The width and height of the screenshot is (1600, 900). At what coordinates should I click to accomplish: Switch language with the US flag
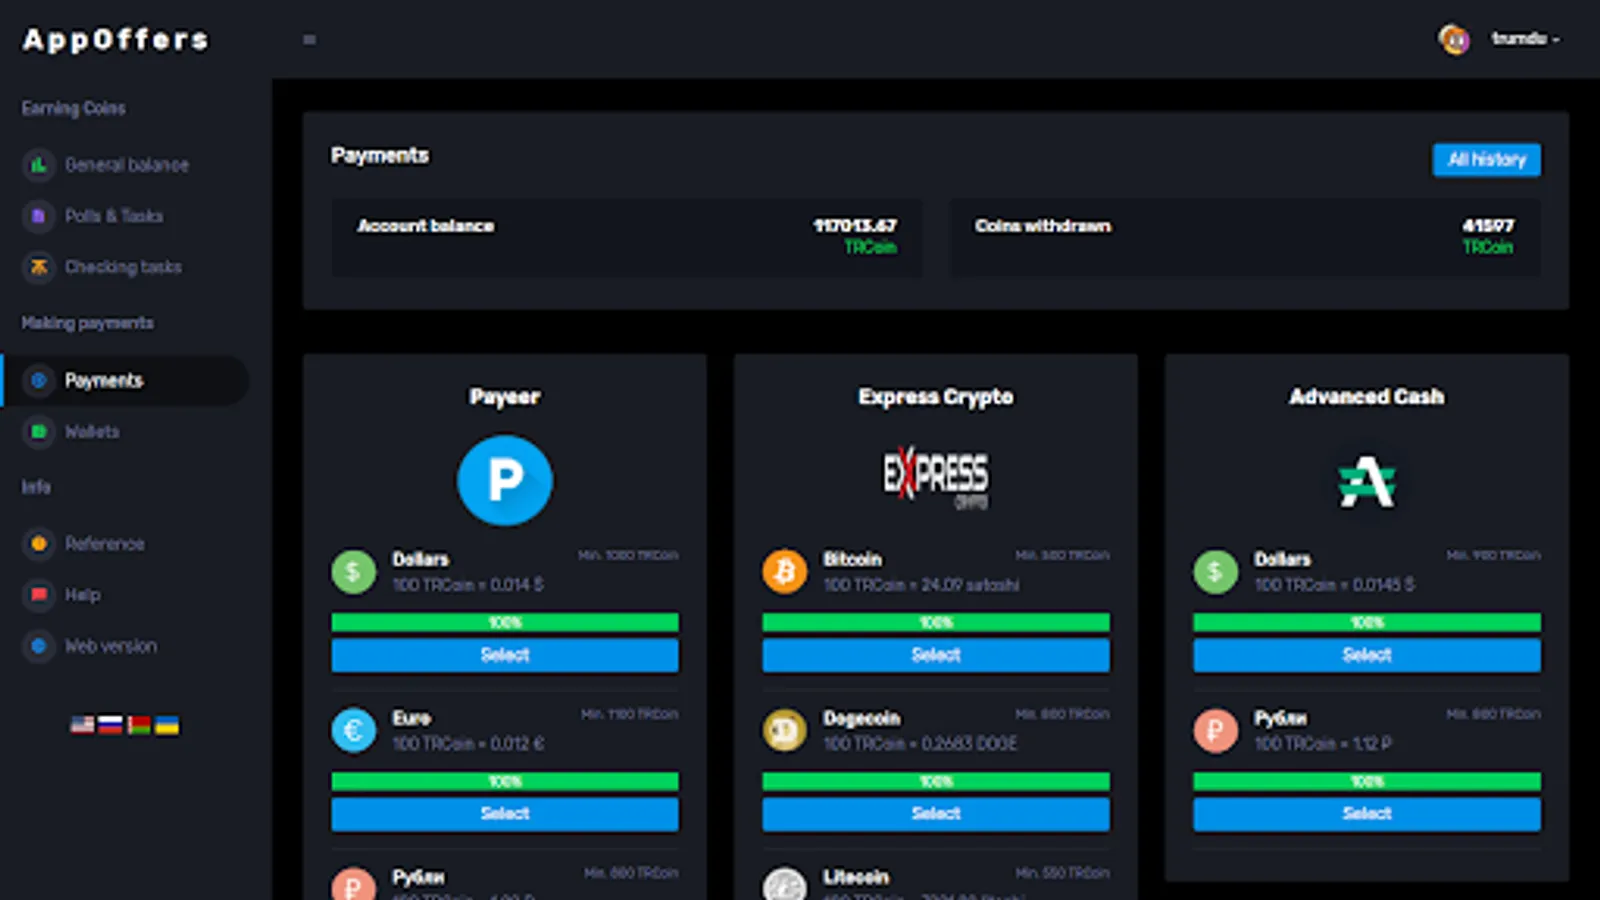coord(82,725)
